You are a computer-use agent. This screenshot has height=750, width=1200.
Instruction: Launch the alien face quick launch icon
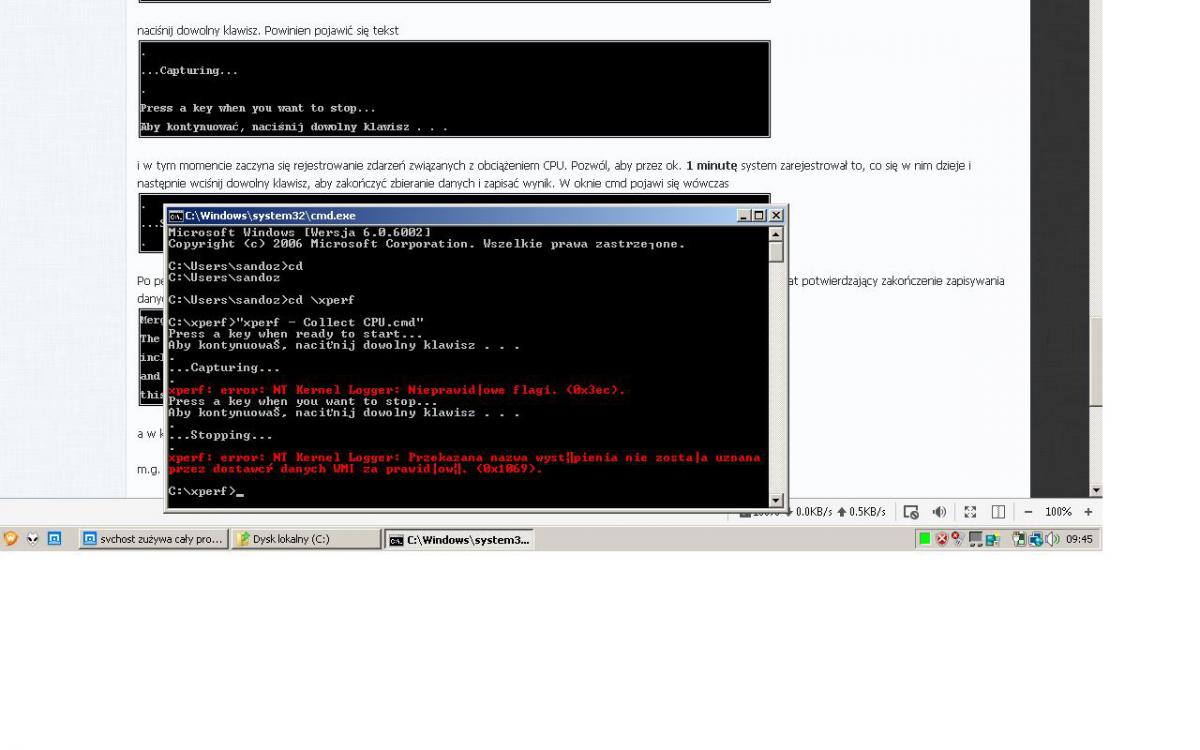33,538
